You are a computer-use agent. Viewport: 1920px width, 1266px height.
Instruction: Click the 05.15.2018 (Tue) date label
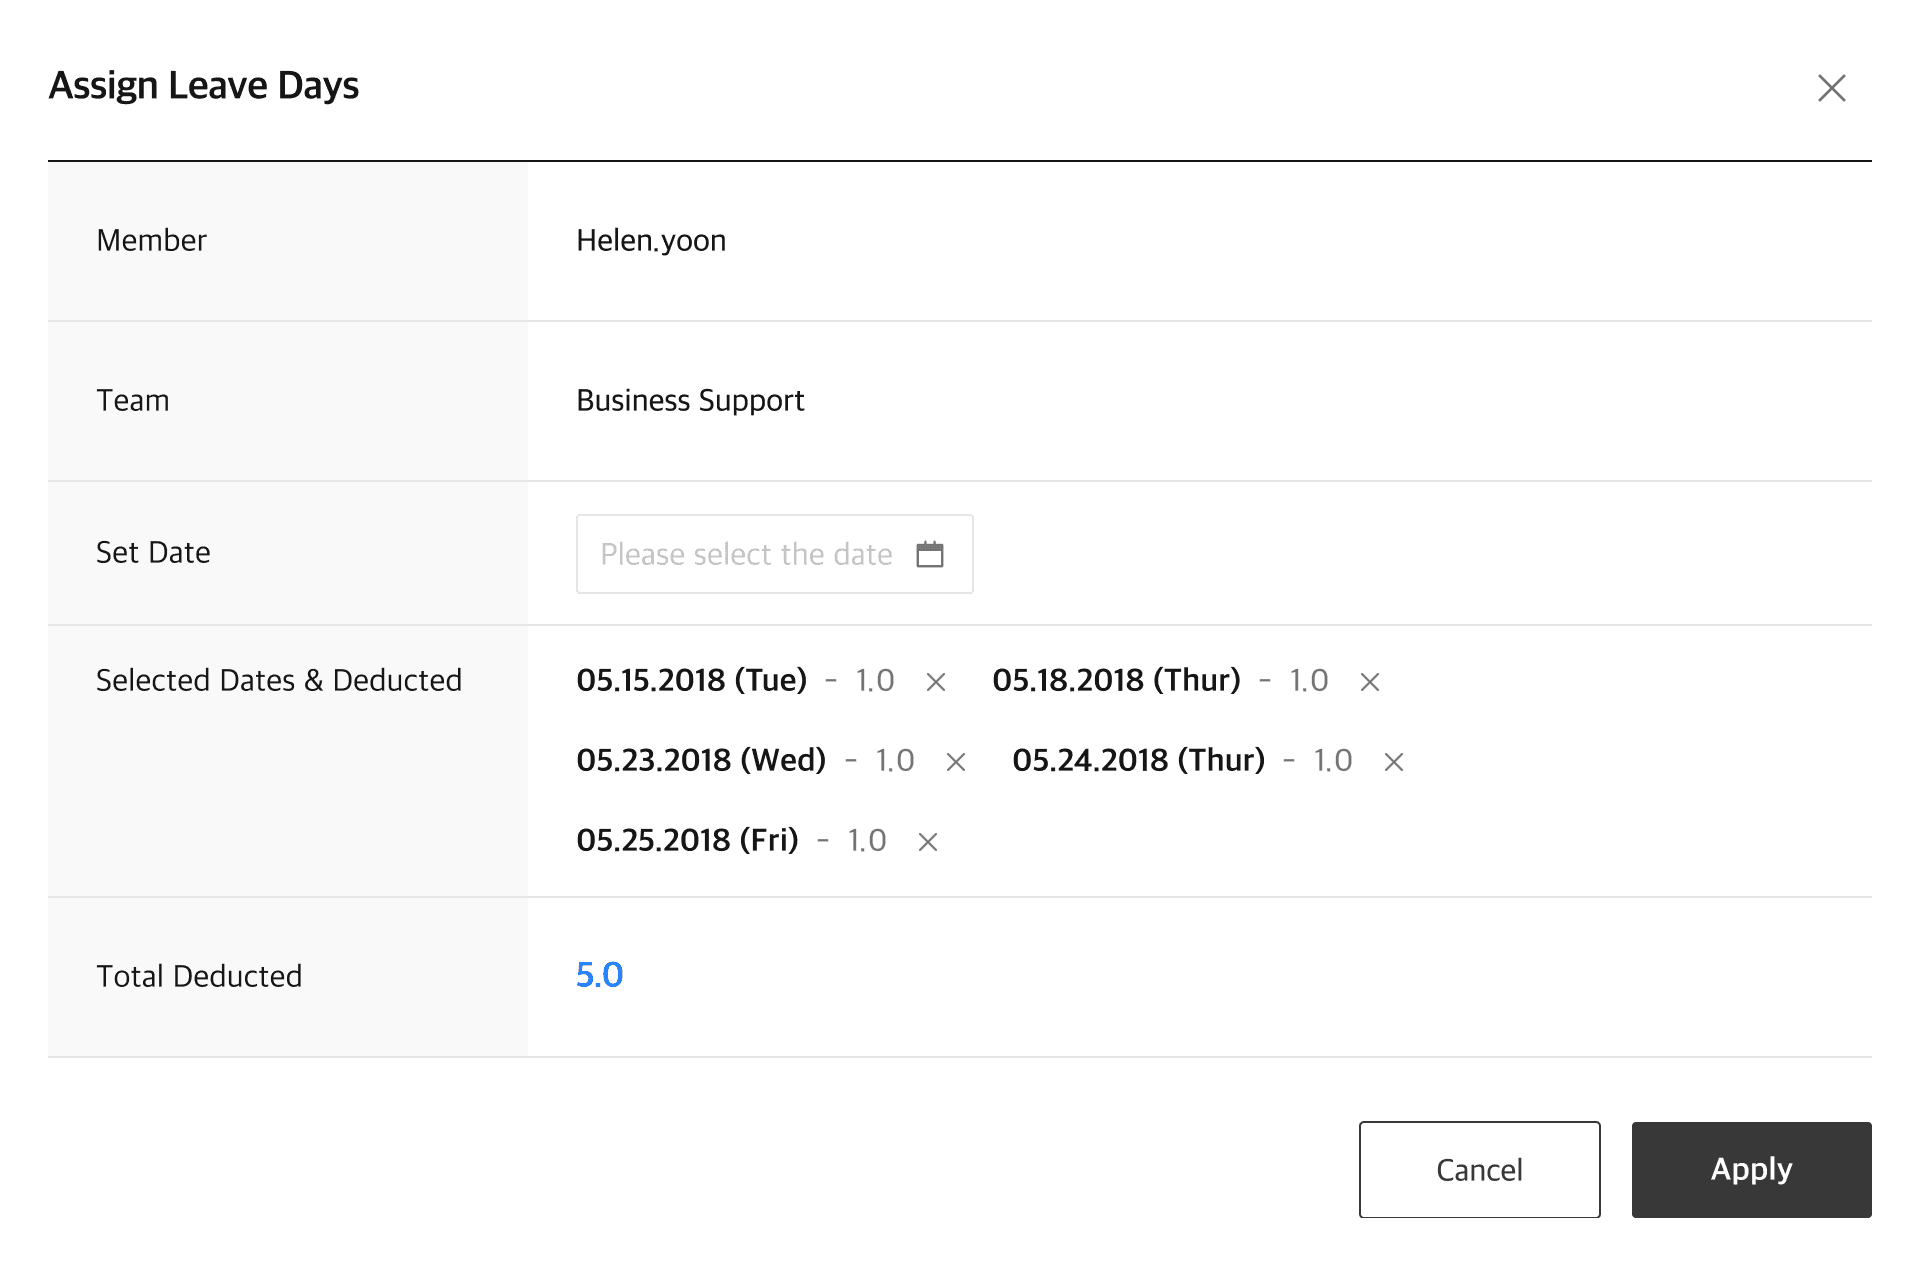pyautogui.click(x=691, y=680)
